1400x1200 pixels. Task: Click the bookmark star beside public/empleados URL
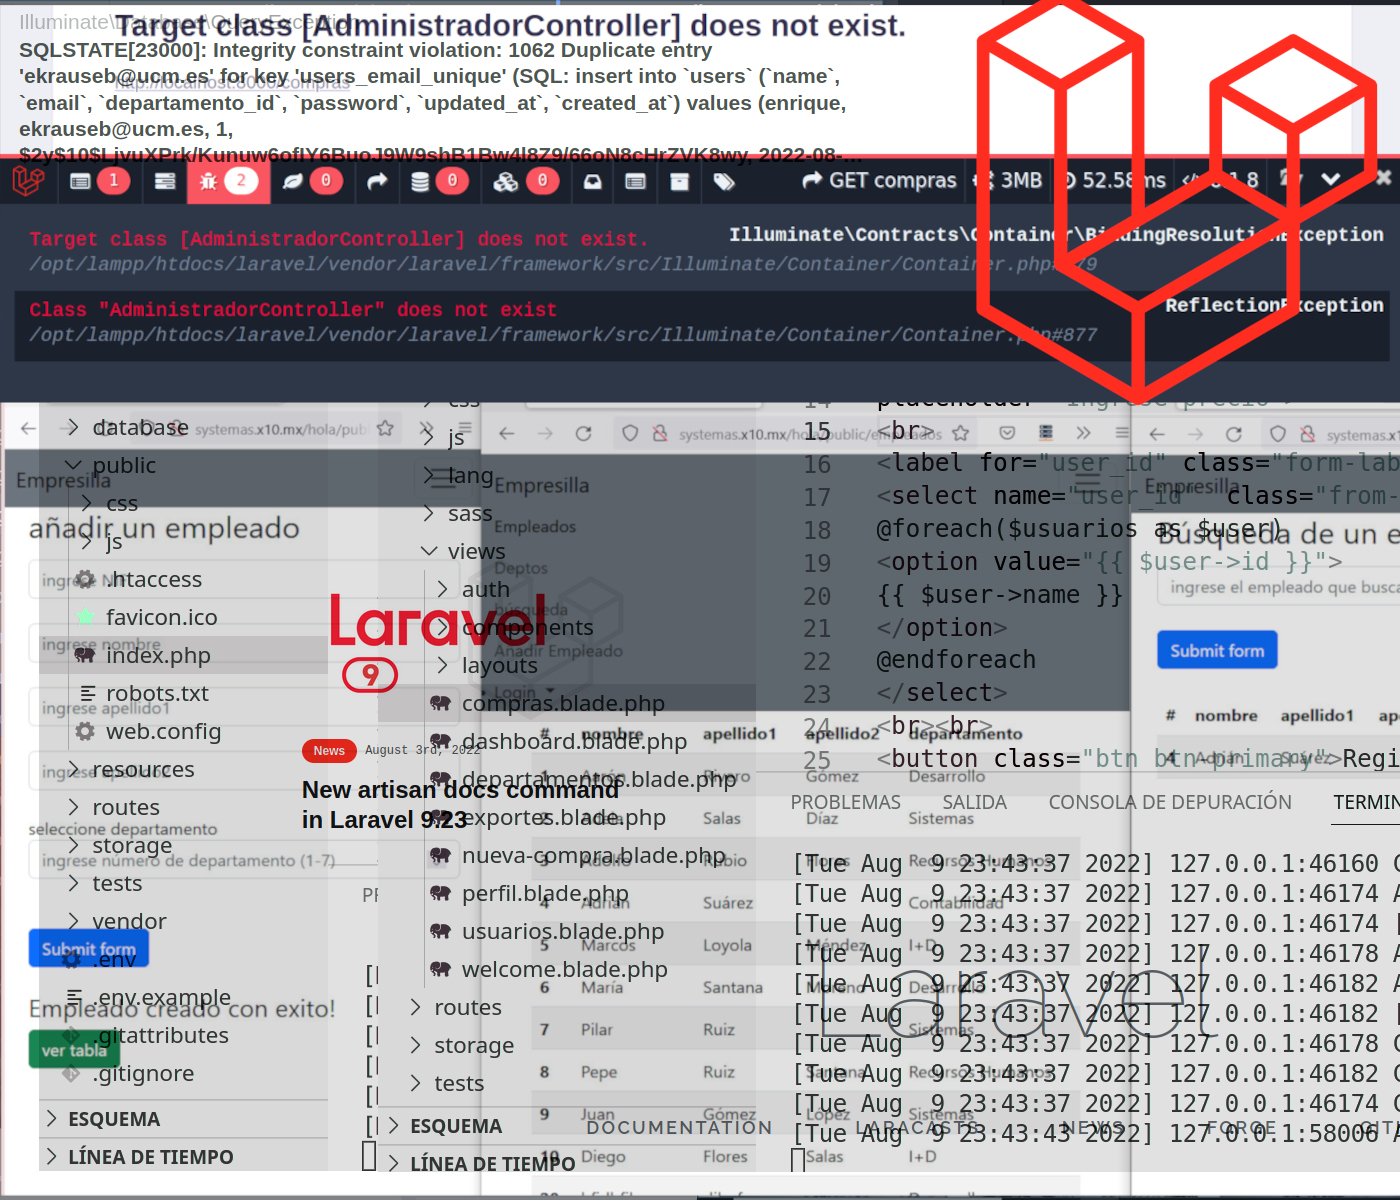(961, 433)
